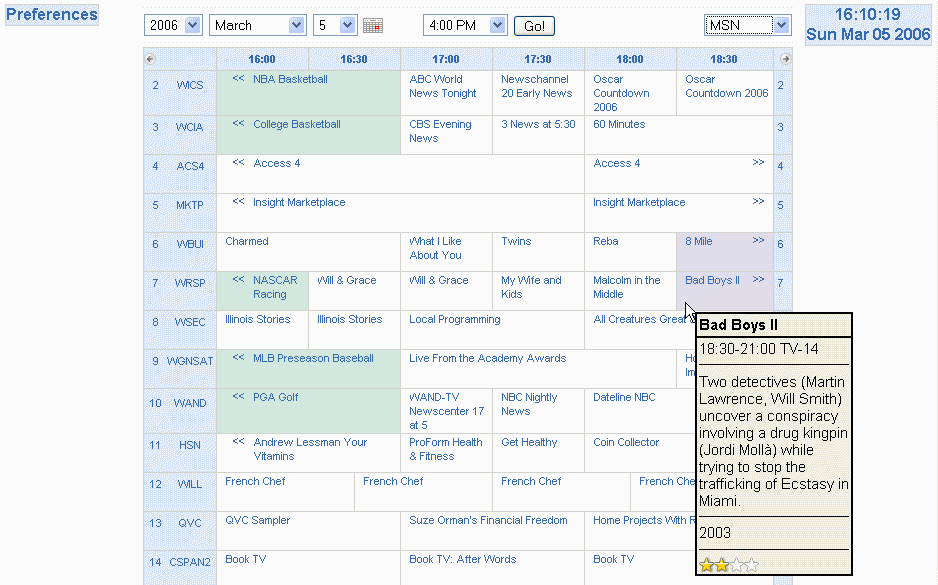
Task: Open the 3 News at 5:30 listing
Action: (x=538, y=124)
